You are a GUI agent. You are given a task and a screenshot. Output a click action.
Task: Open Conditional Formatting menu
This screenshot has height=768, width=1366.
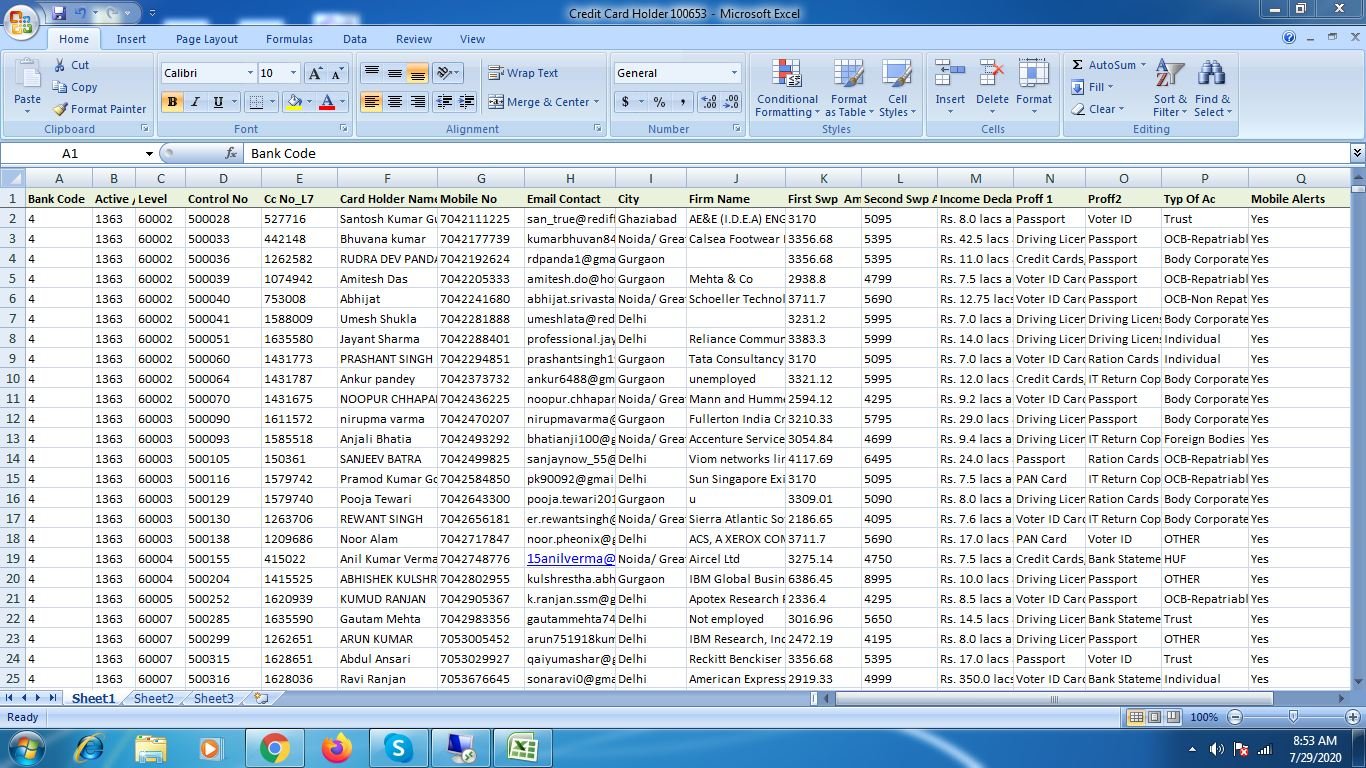click(x=787, y=88)
